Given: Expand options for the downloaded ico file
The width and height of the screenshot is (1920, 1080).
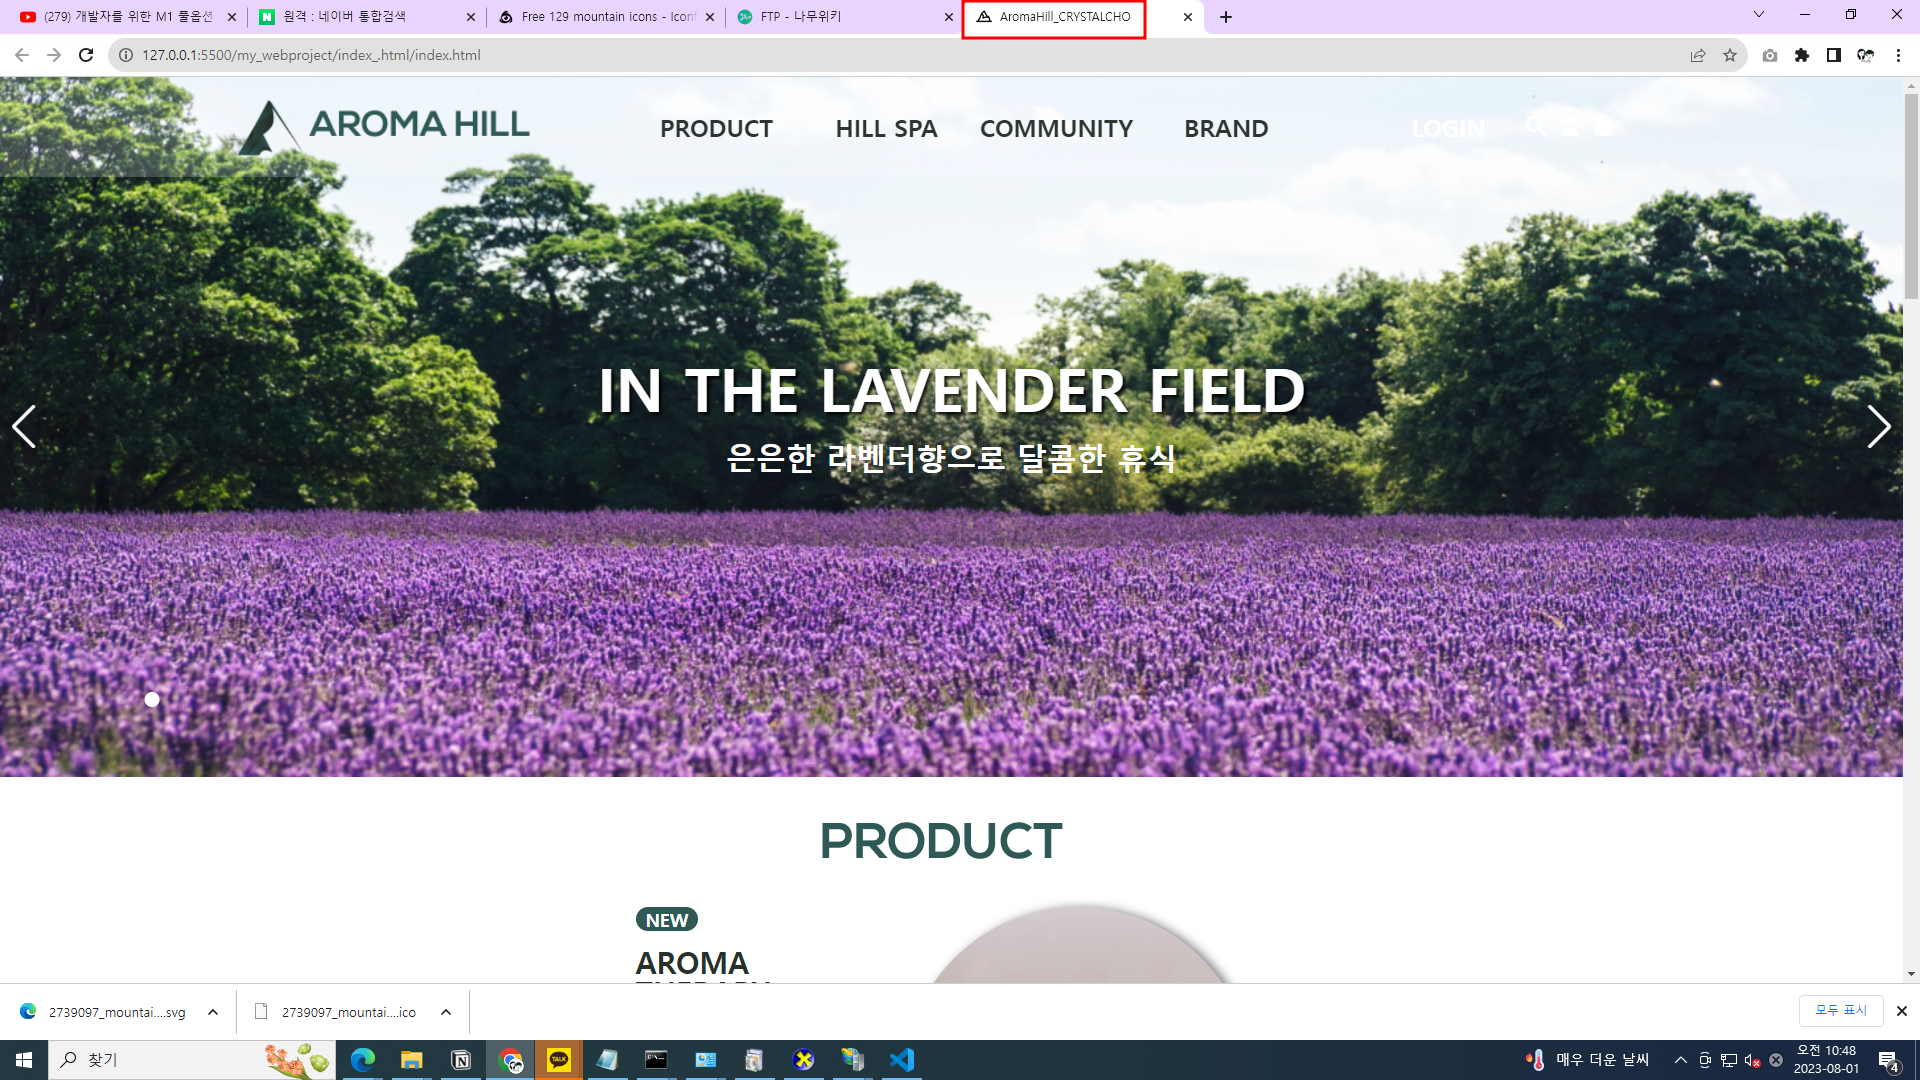Looking at the screenshot, I should coord(446,1012).
